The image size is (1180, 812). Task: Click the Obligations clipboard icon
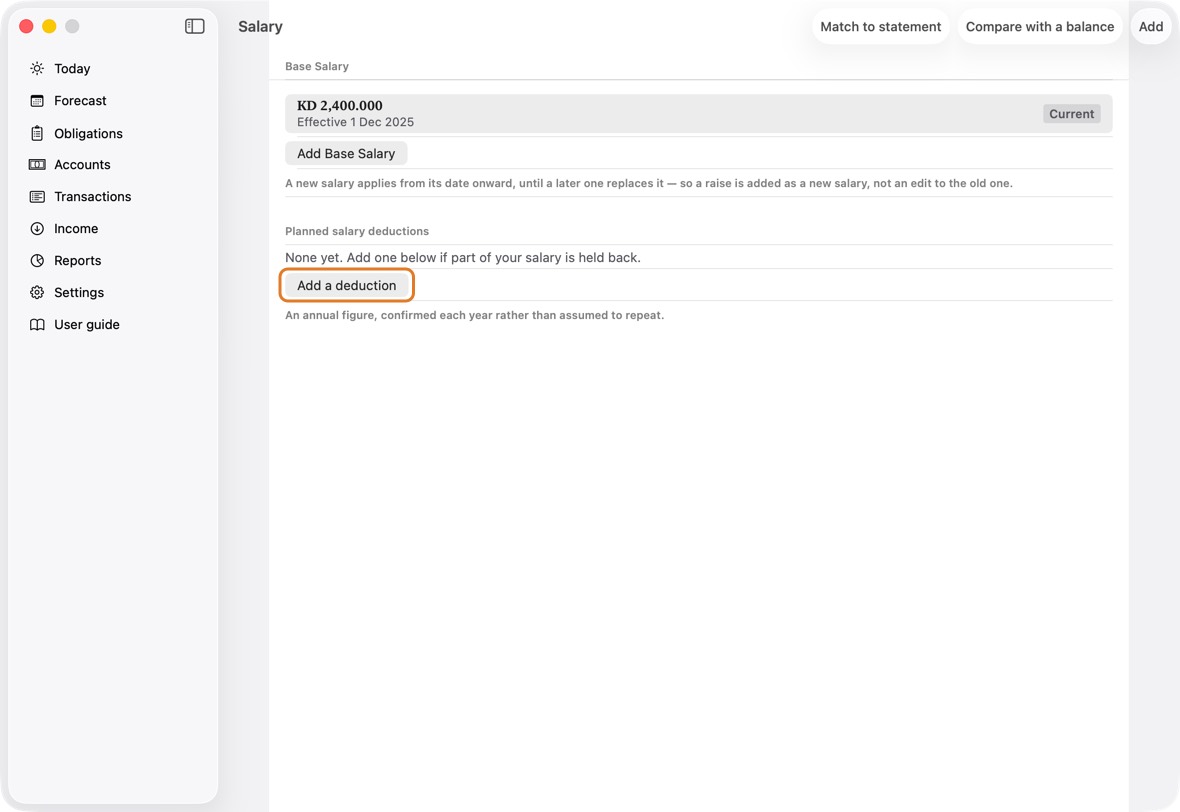point(37,133)
